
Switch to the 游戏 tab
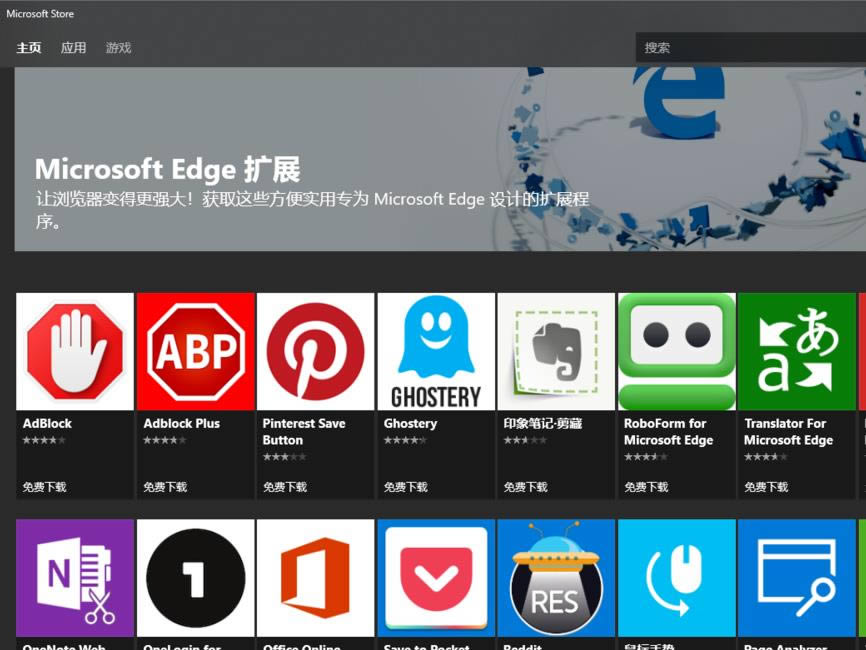click(x=118, y=47)
